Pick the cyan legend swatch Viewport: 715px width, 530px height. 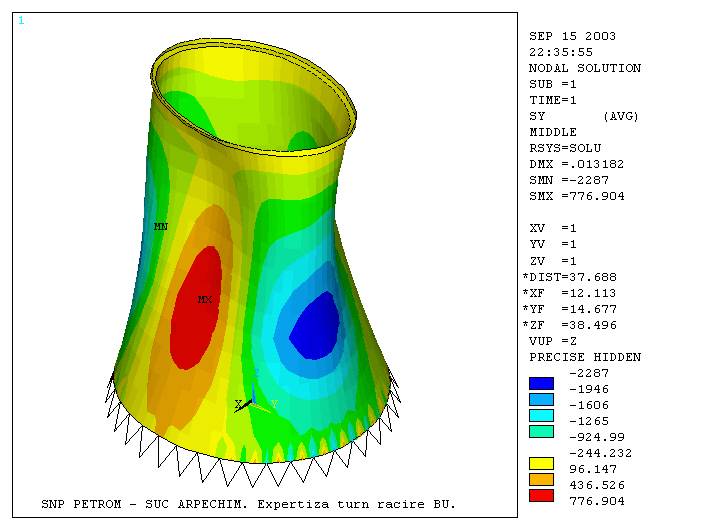coord(540,414)
